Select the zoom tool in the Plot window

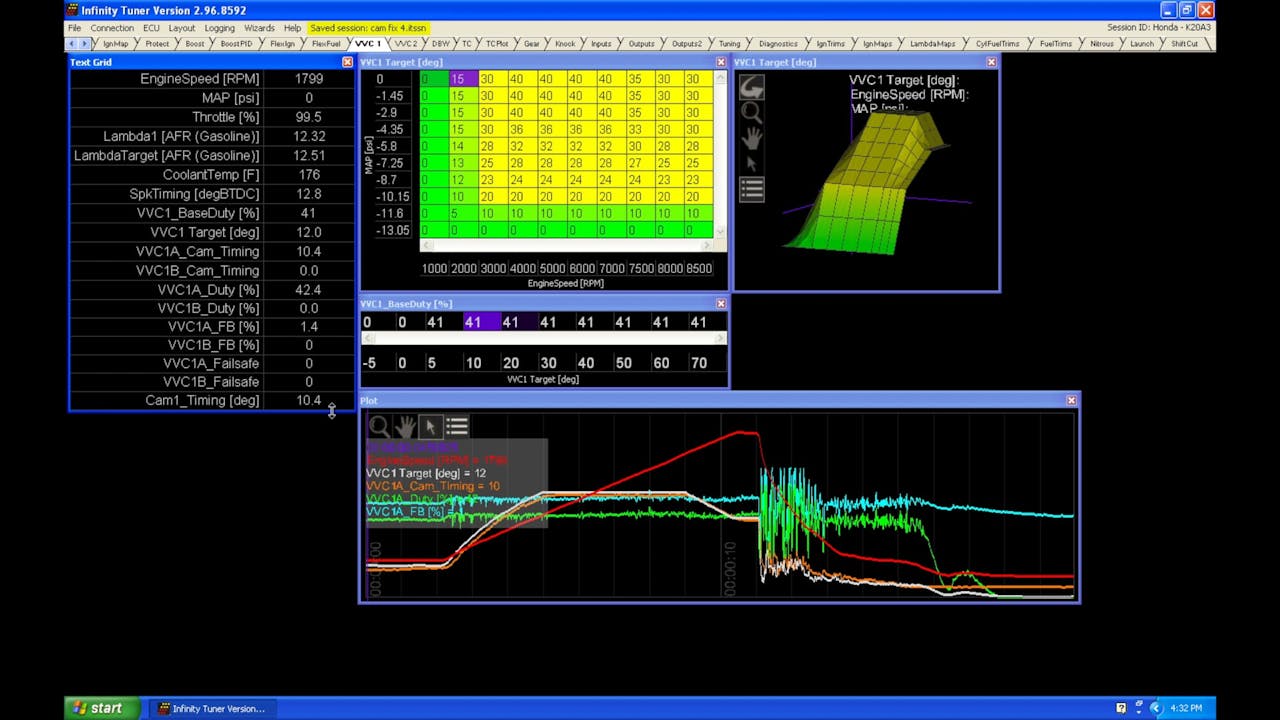pyautogui.click(x=379, y=426)
